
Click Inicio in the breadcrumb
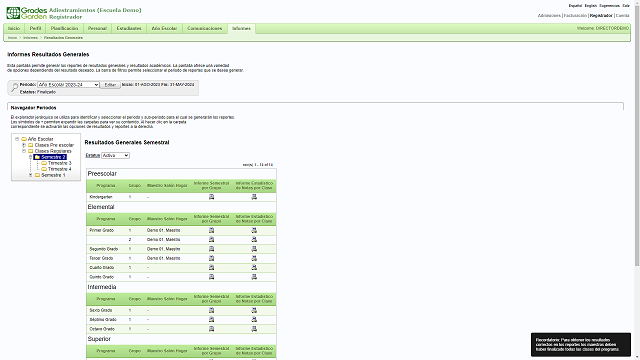13,38
